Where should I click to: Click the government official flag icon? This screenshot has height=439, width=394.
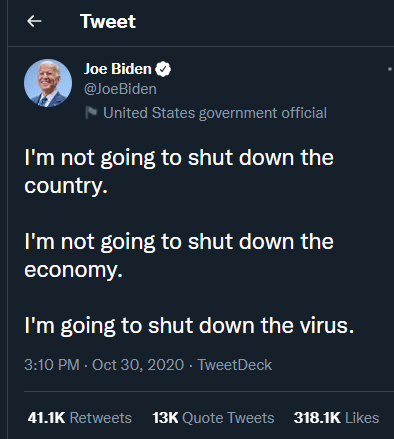click(91, 113)
